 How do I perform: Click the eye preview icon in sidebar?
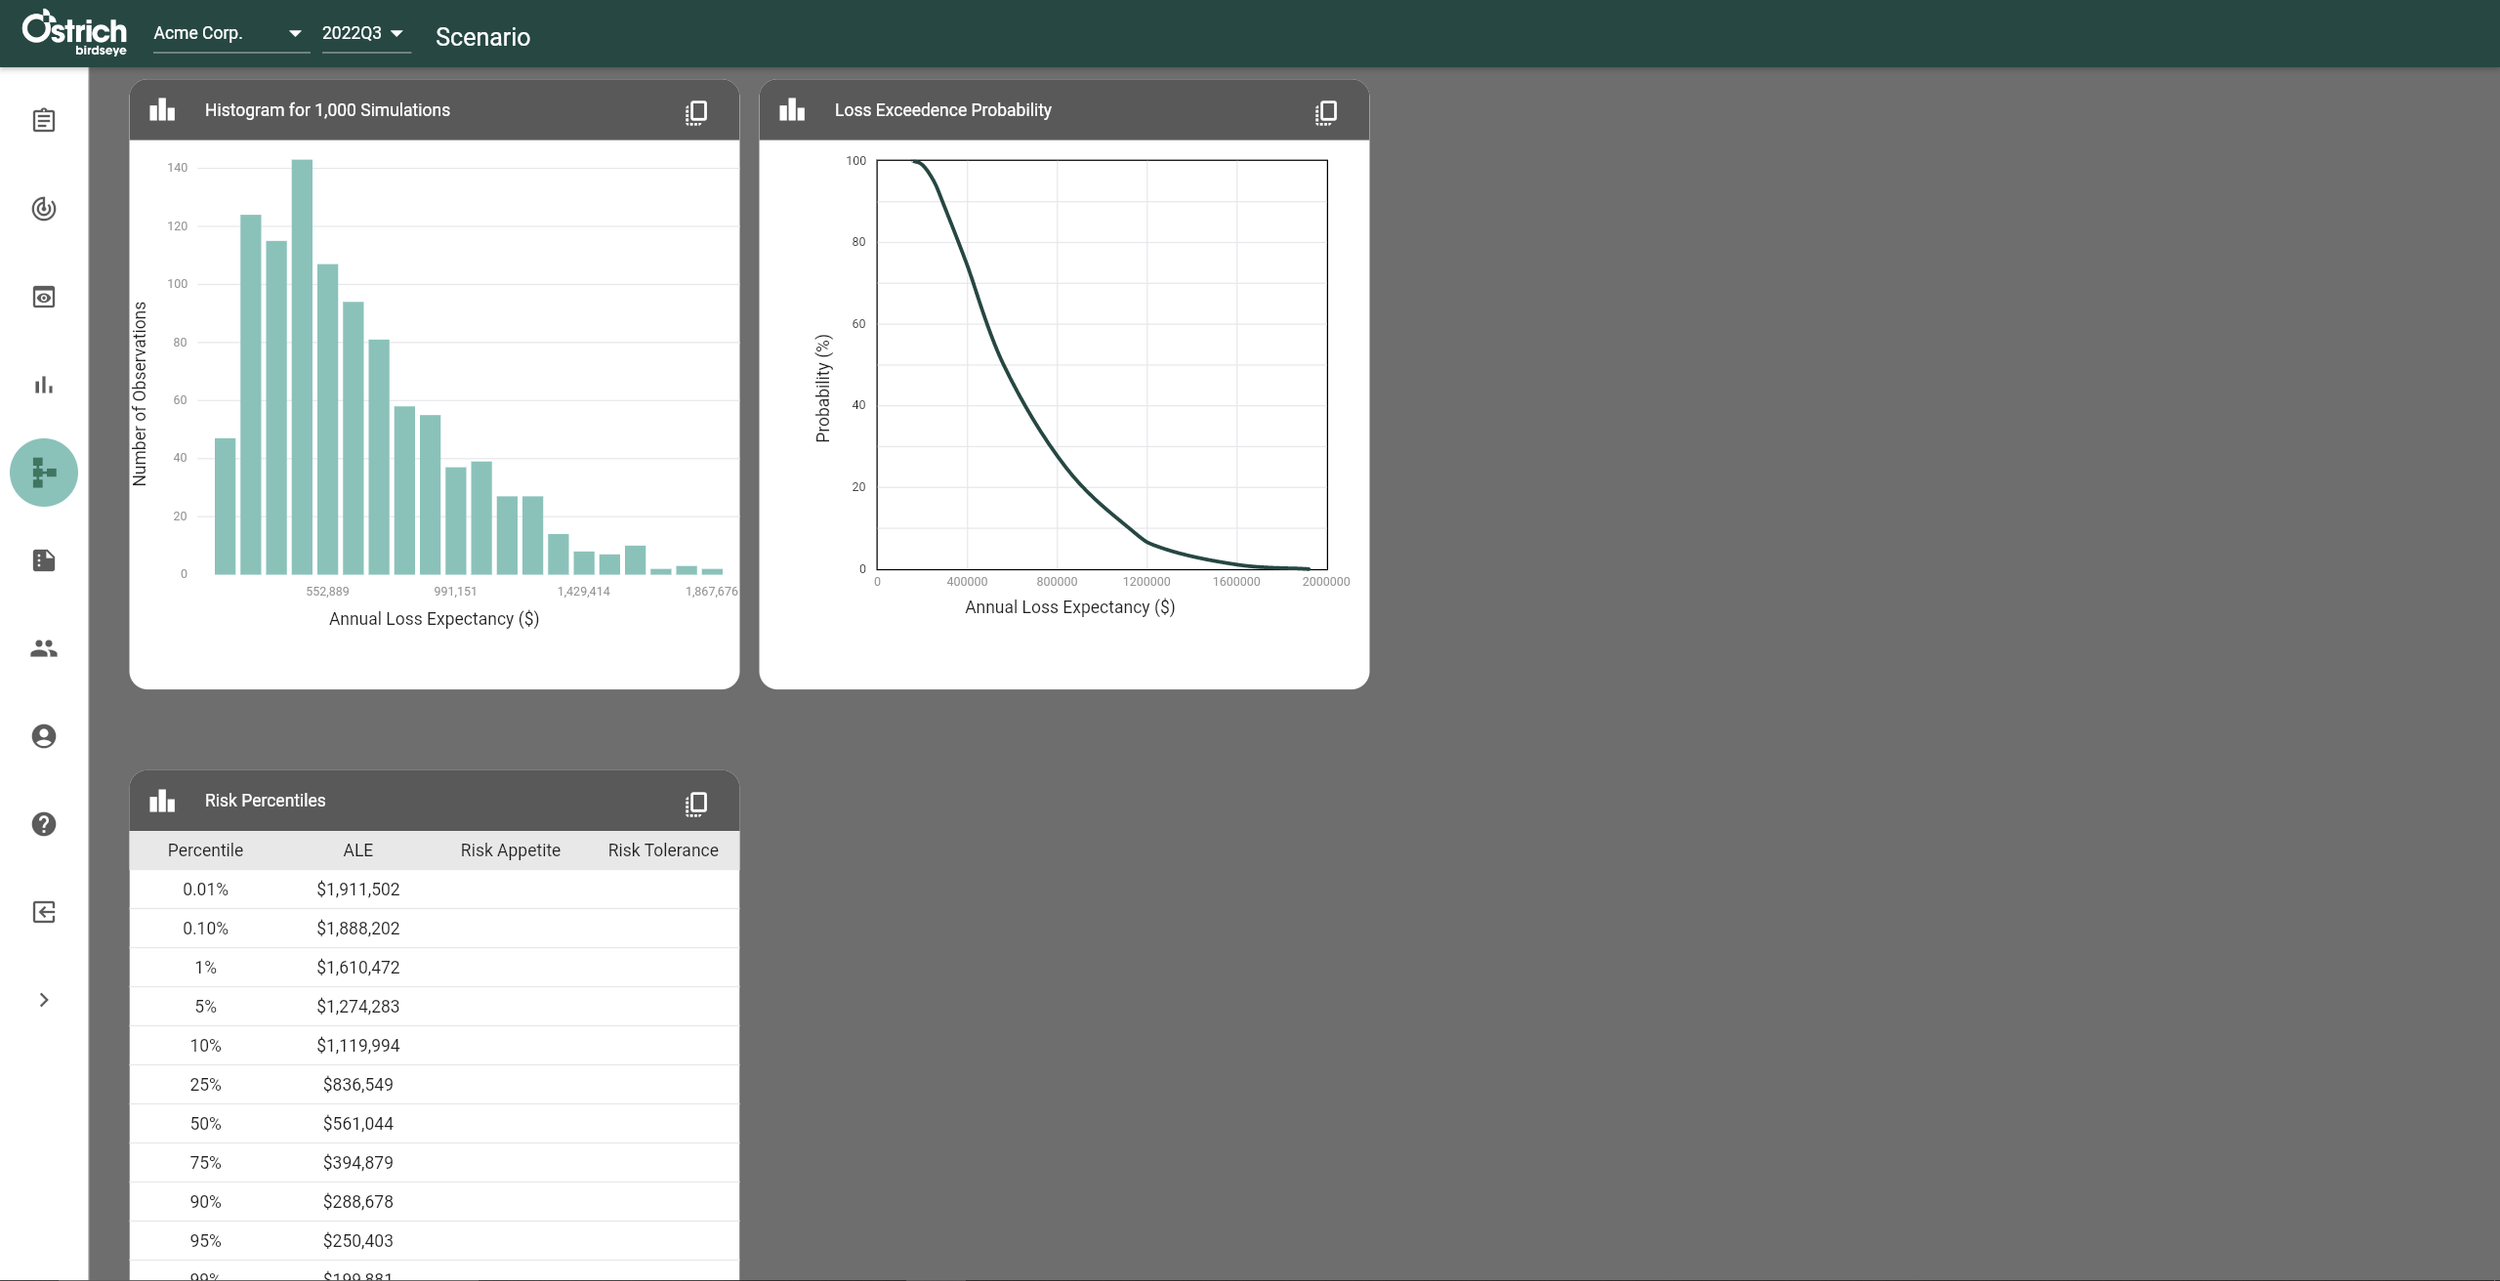point(44,296)
